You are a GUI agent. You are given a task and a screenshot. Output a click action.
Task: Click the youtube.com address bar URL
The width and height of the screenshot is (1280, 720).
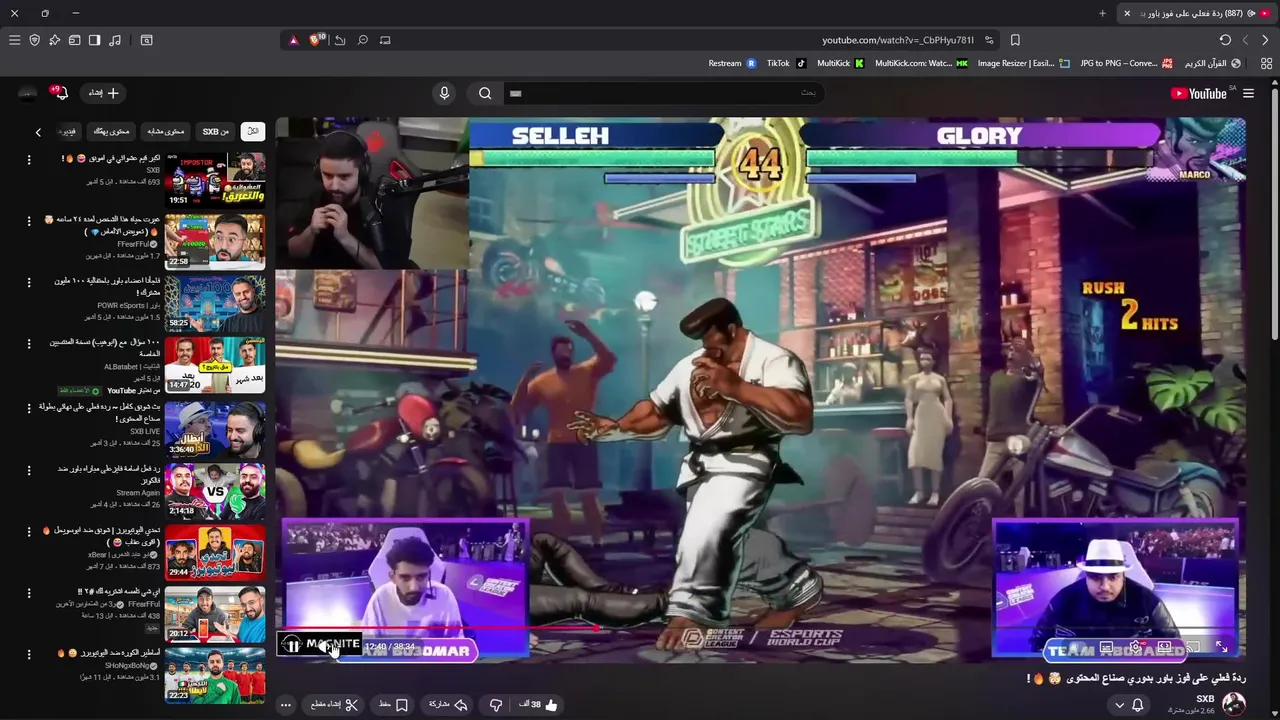tap(897, 40)
